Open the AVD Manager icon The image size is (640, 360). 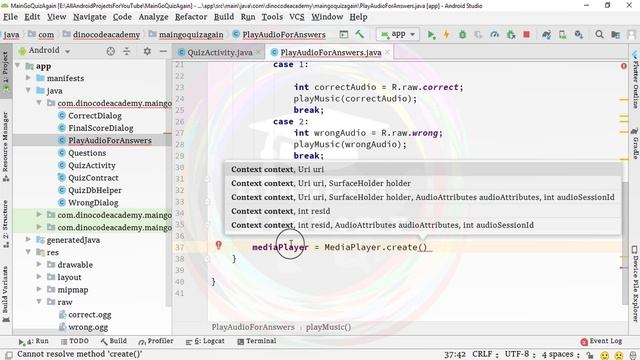562,35
